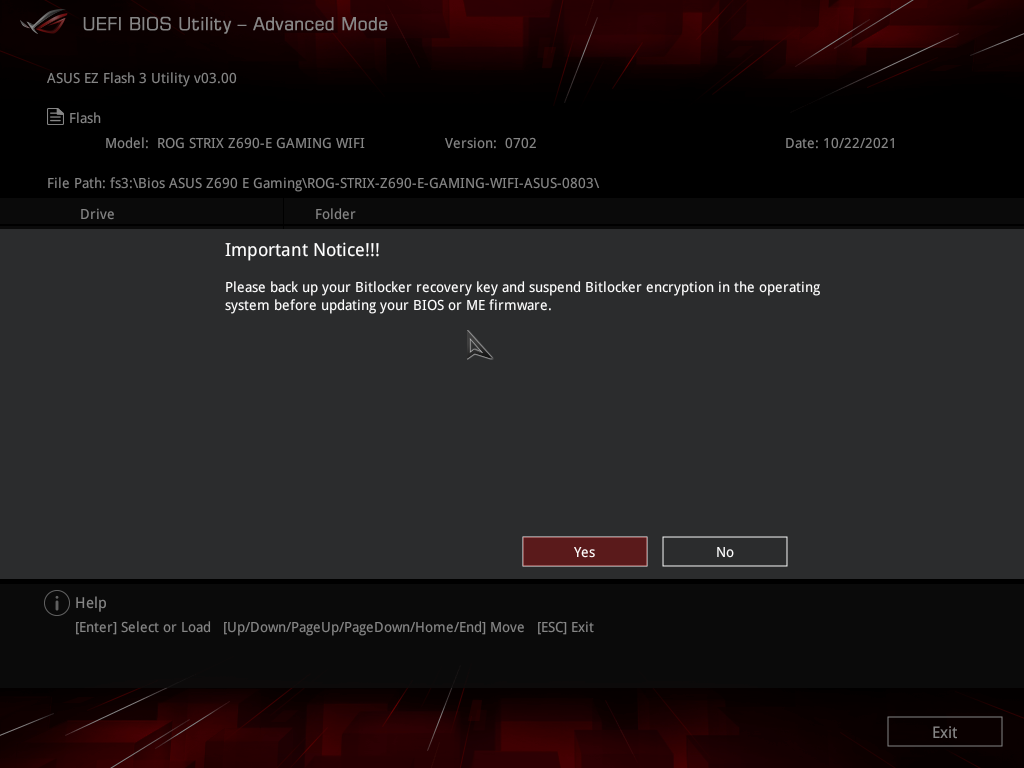
Task: Click the Flash label
Action: (x=85, y=118)
